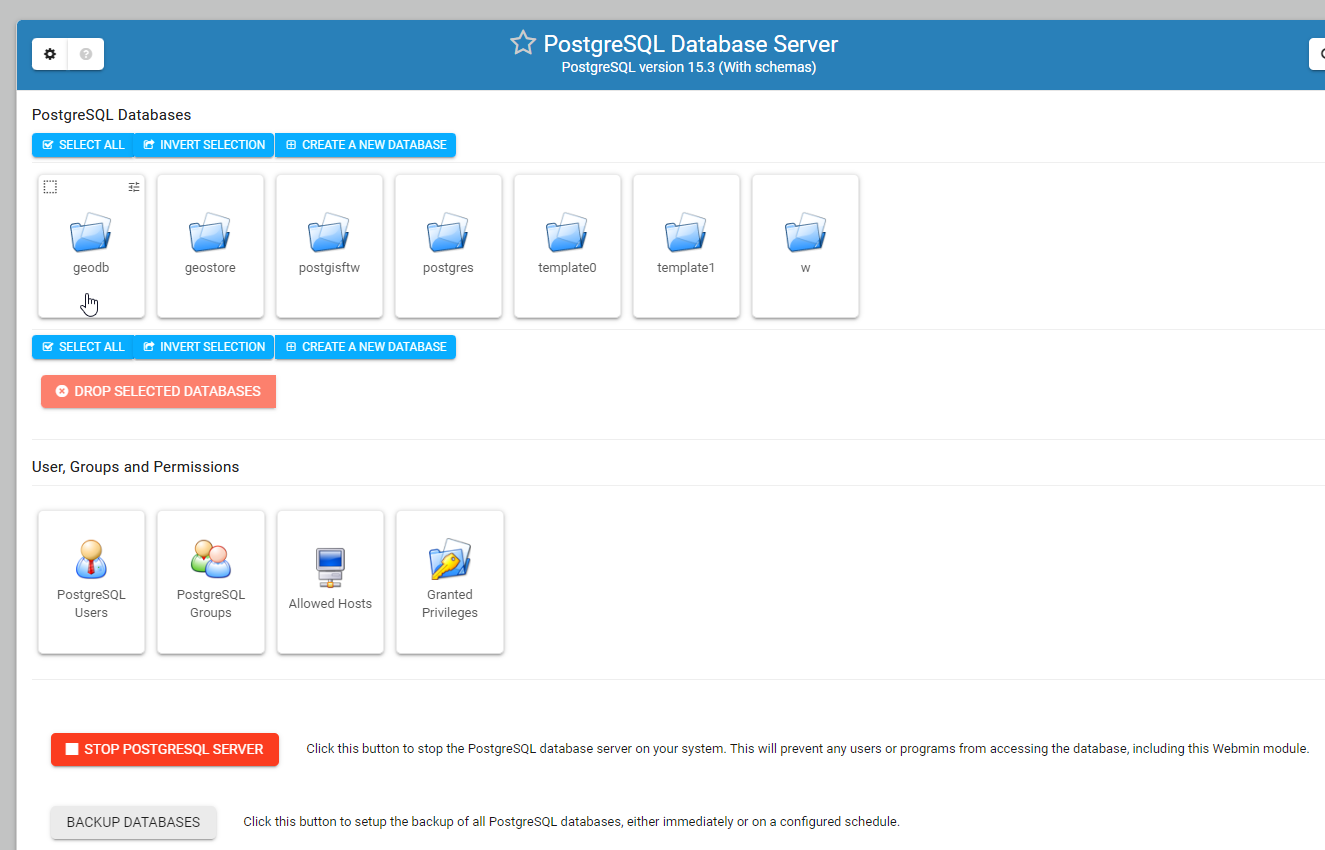Screen dimensions: 1325x850
Task: Open the postgisftw database icon
Action: click(329, 233)
